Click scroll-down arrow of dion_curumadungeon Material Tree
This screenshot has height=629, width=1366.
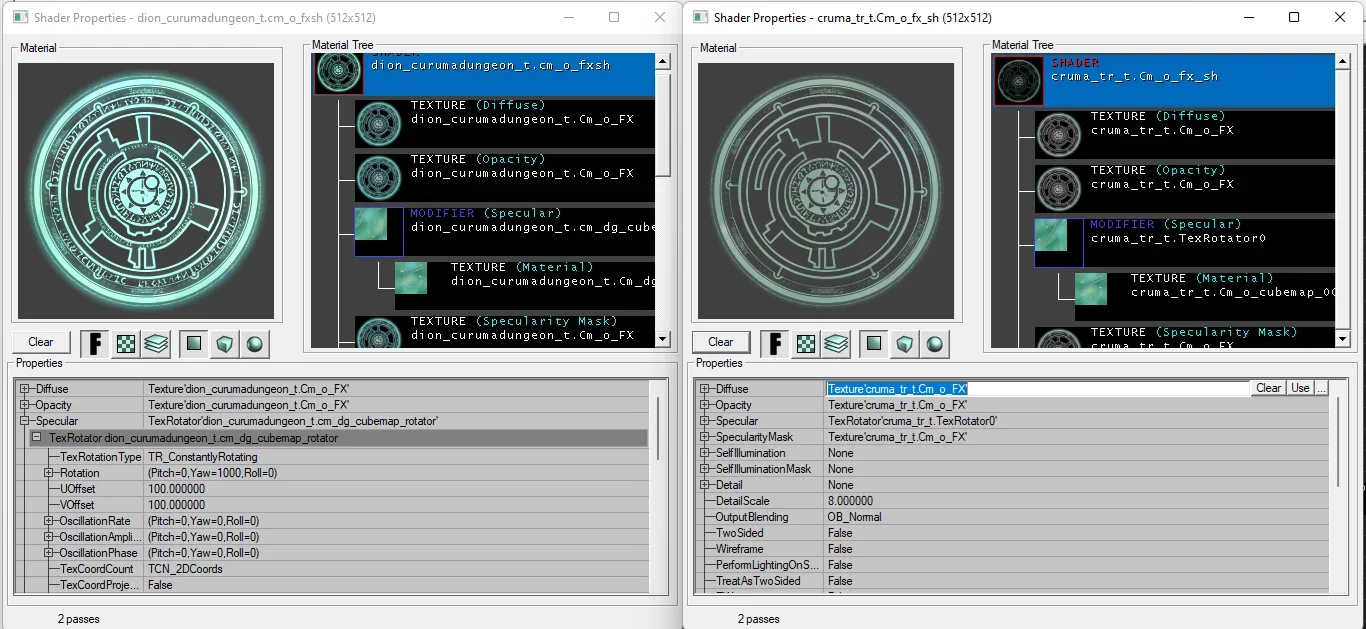click(663, 340)
